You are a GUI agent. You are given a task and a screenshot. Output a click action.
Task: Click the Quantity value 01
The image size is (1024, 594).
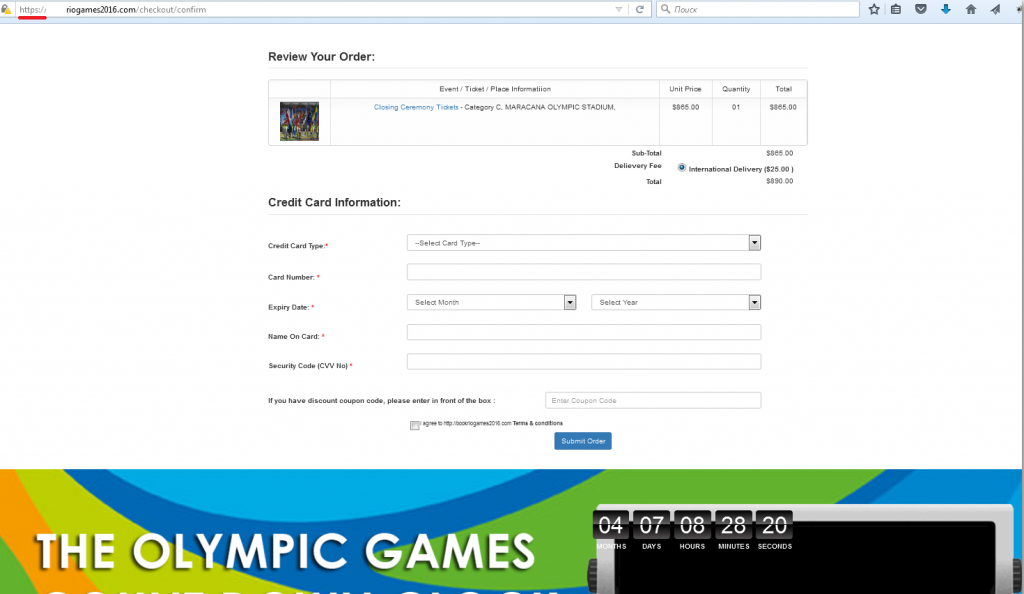click(x=736, y=107)
